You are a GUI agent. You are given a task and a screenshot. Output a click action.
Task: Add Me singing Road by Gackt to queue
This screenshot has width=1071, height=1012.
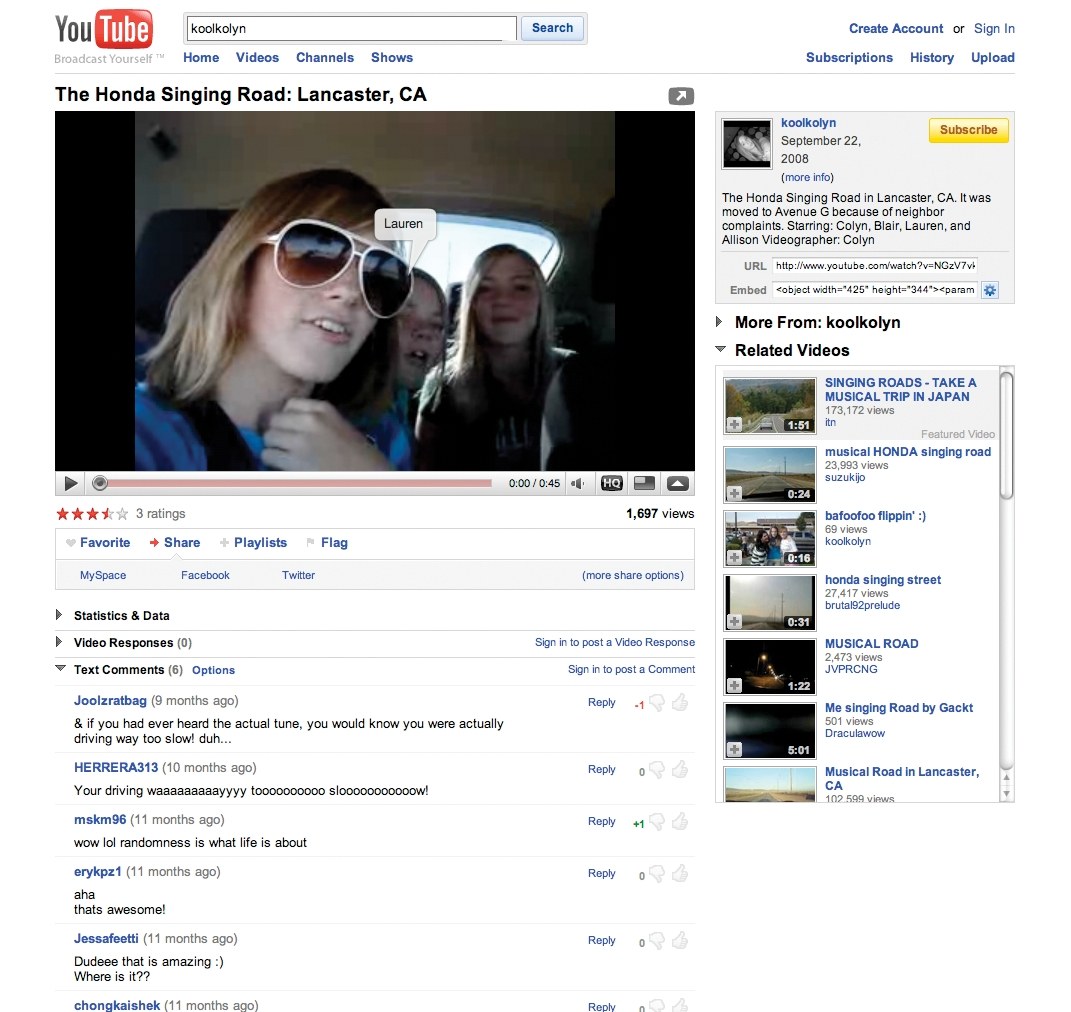pos(734,749)
